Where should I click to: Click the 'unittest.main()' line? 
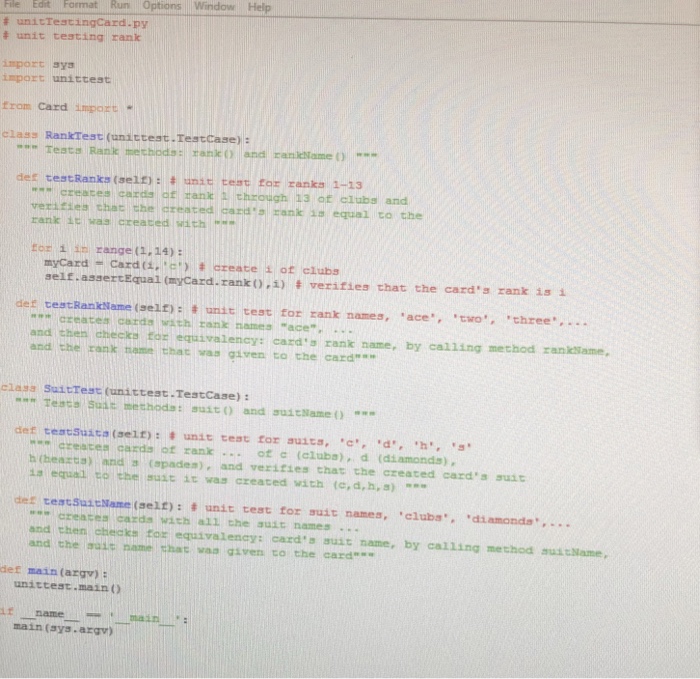click(67, 586)
